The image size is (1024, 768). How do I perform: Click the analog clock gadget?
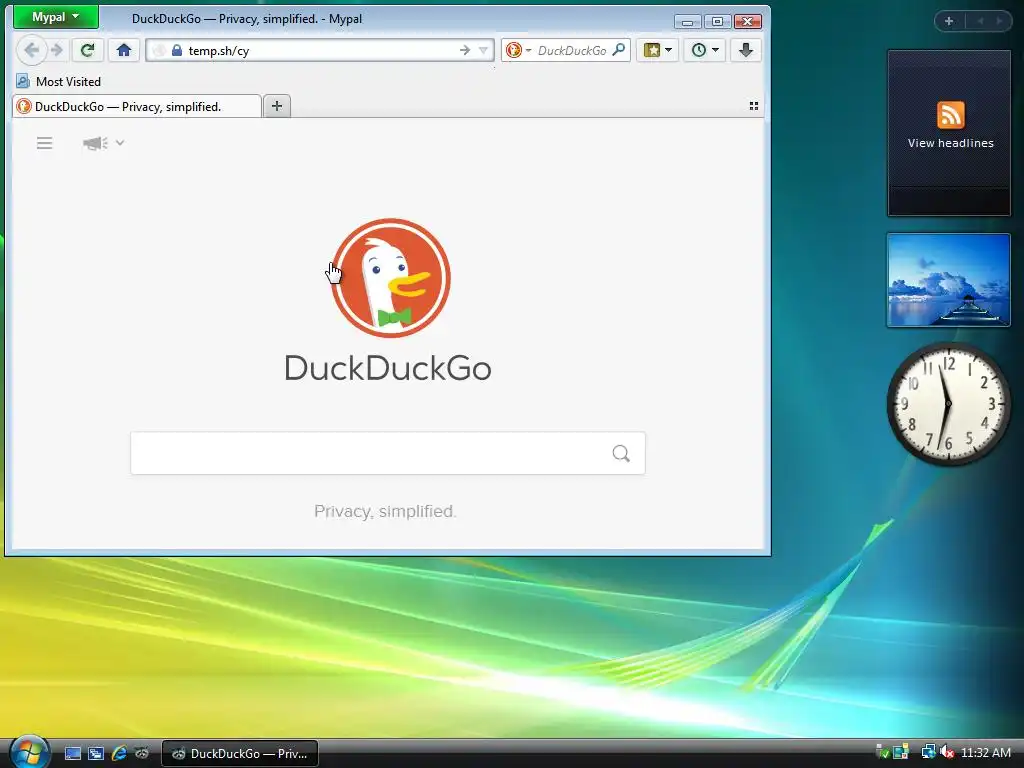point(948,404)
